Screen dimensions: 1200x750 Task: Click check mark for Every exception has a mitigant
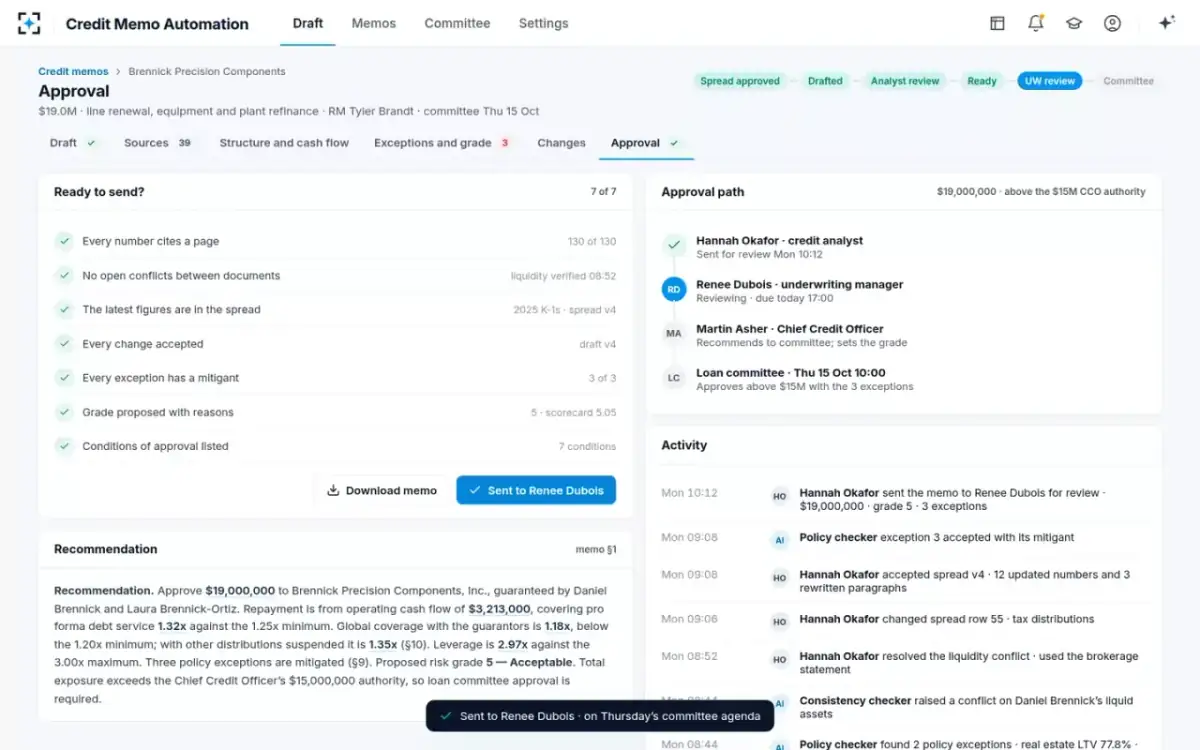[x=64, y=378]
